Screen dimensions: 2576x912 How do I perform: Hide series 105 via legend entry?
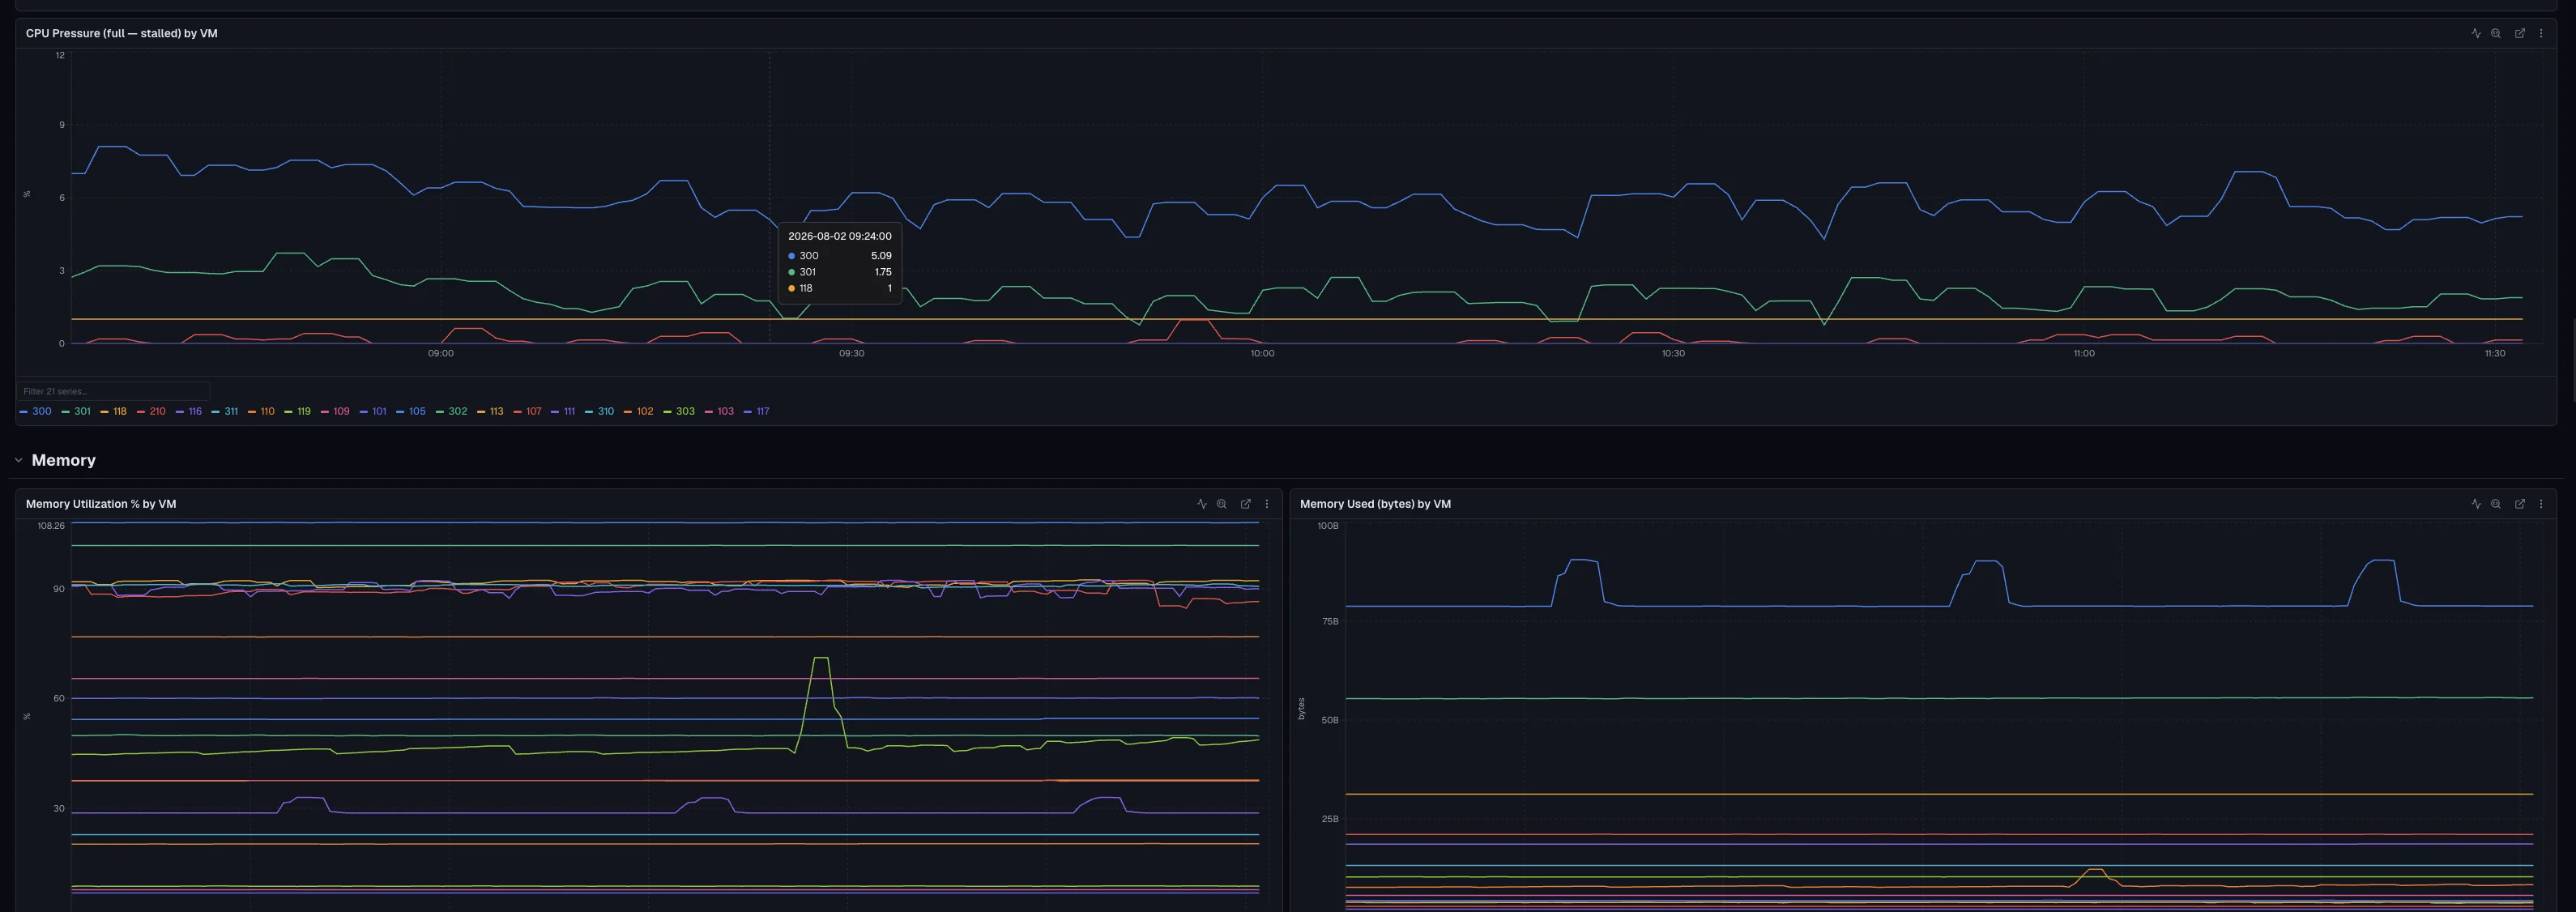[x=411, y=411]
